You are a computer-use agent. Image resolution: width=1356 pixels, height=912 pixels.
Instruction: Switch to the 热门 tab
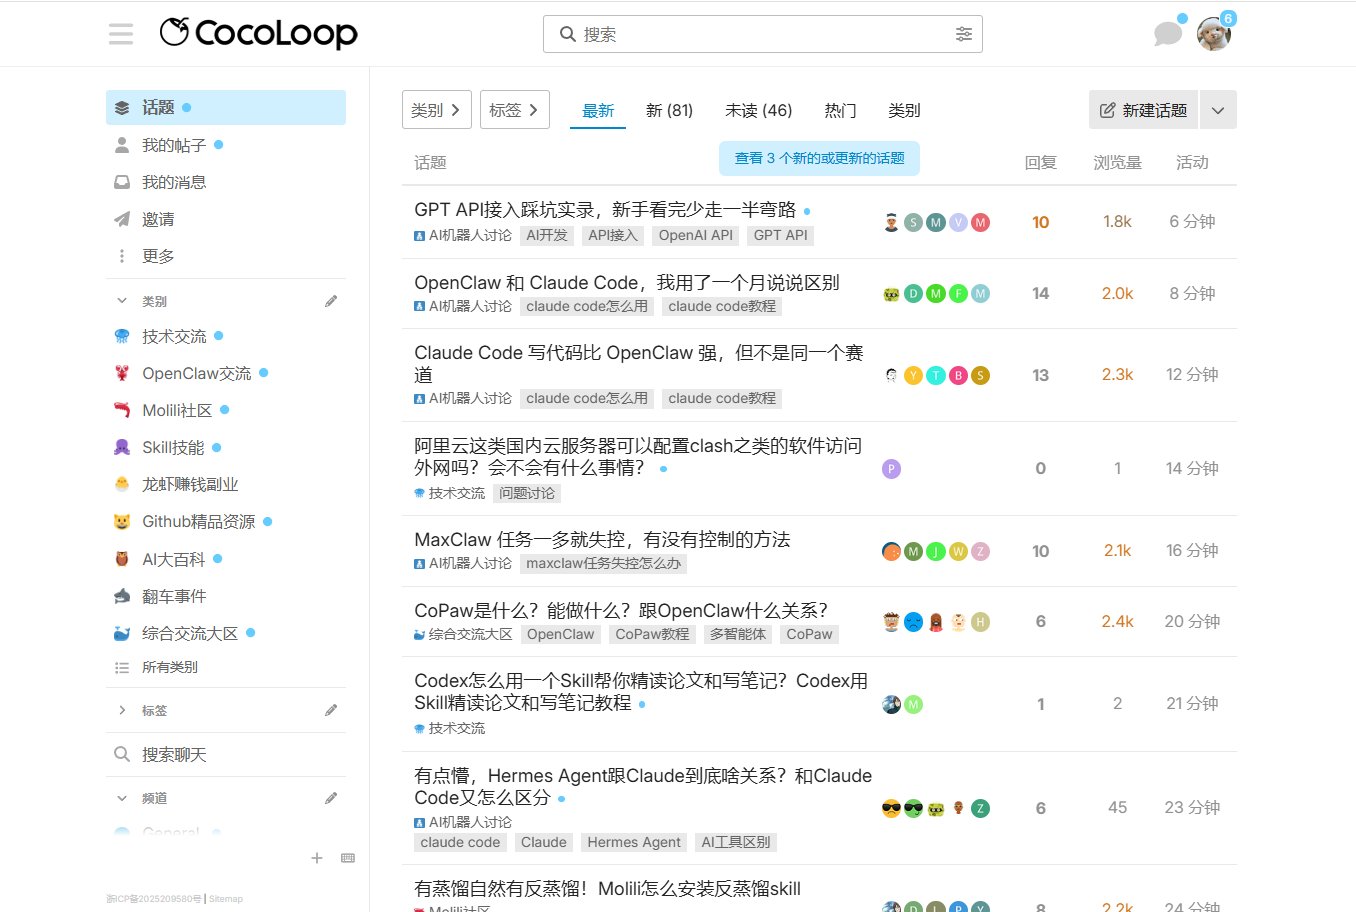tap(840, 110)
